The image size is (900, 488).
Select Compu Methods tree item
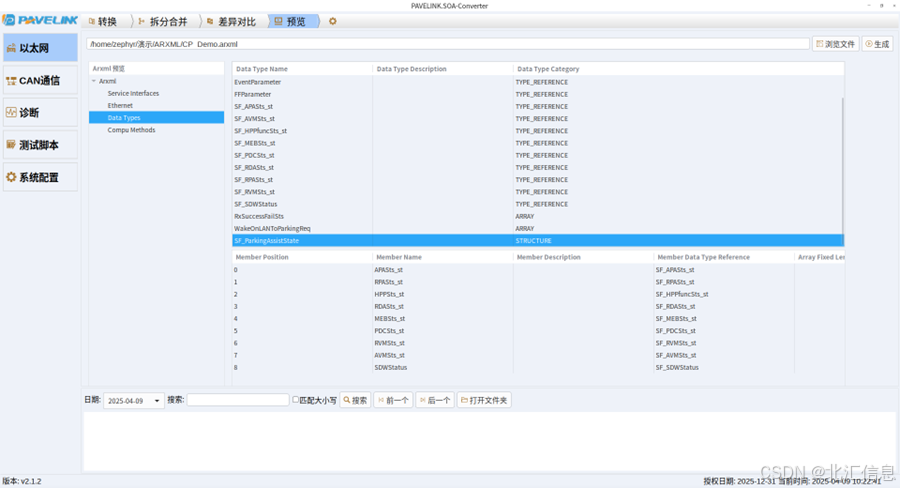pyautogui.click(x=131, y=130)
